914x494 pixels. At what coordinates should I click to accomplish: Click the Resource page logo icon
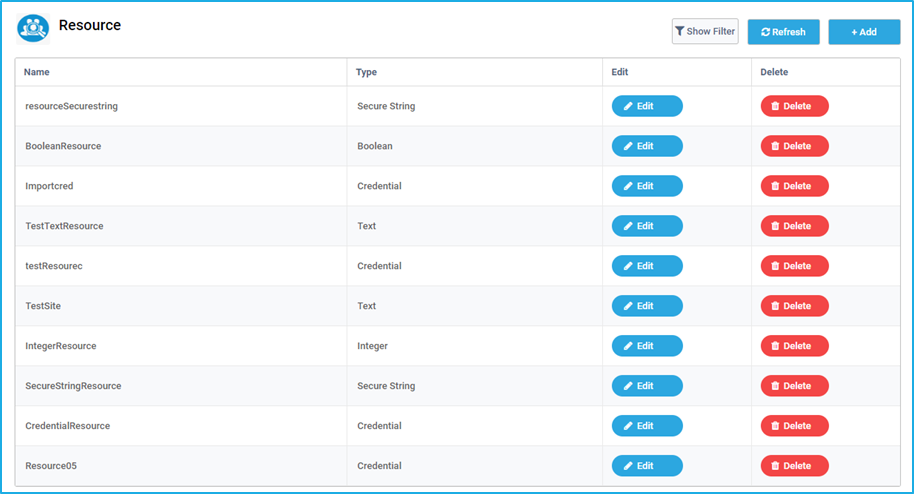(33, 29)
